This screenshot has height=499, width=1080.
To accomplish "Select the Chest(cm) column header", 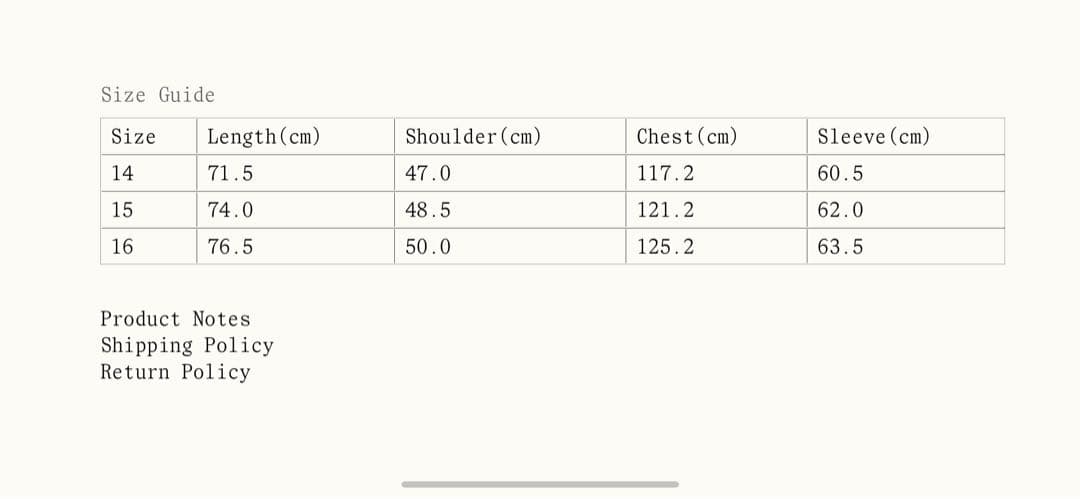I will click(x=687, y=137).
